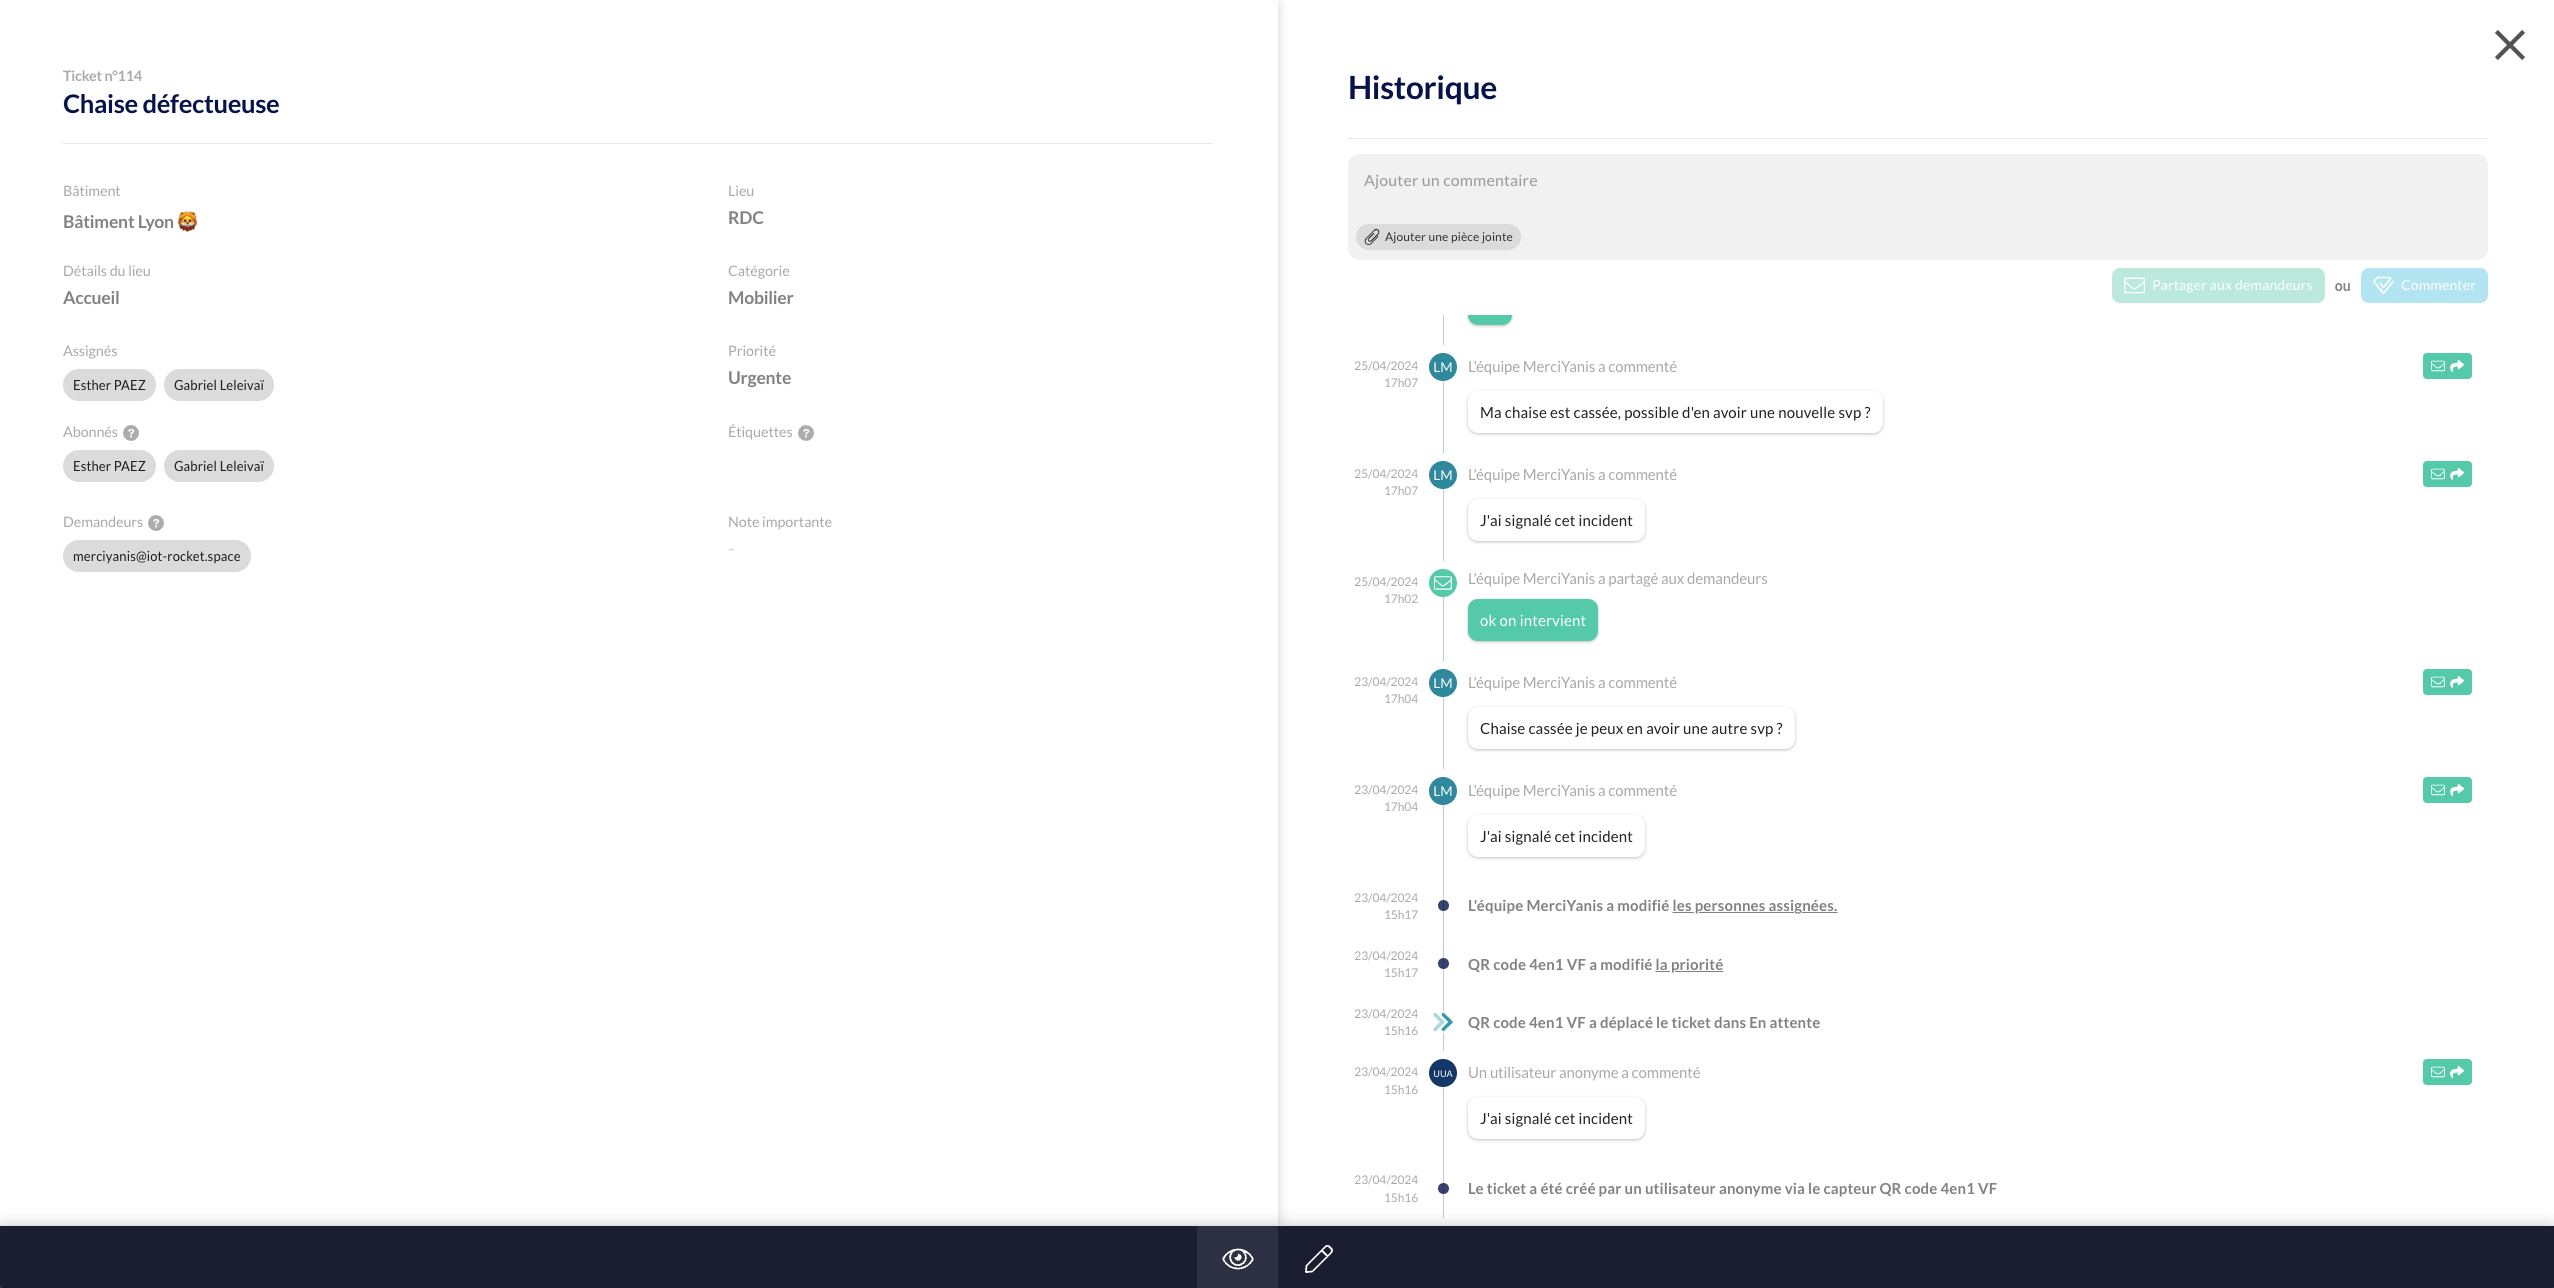
Task: Click the eye view mode icon
Action: (1237, 1258)
